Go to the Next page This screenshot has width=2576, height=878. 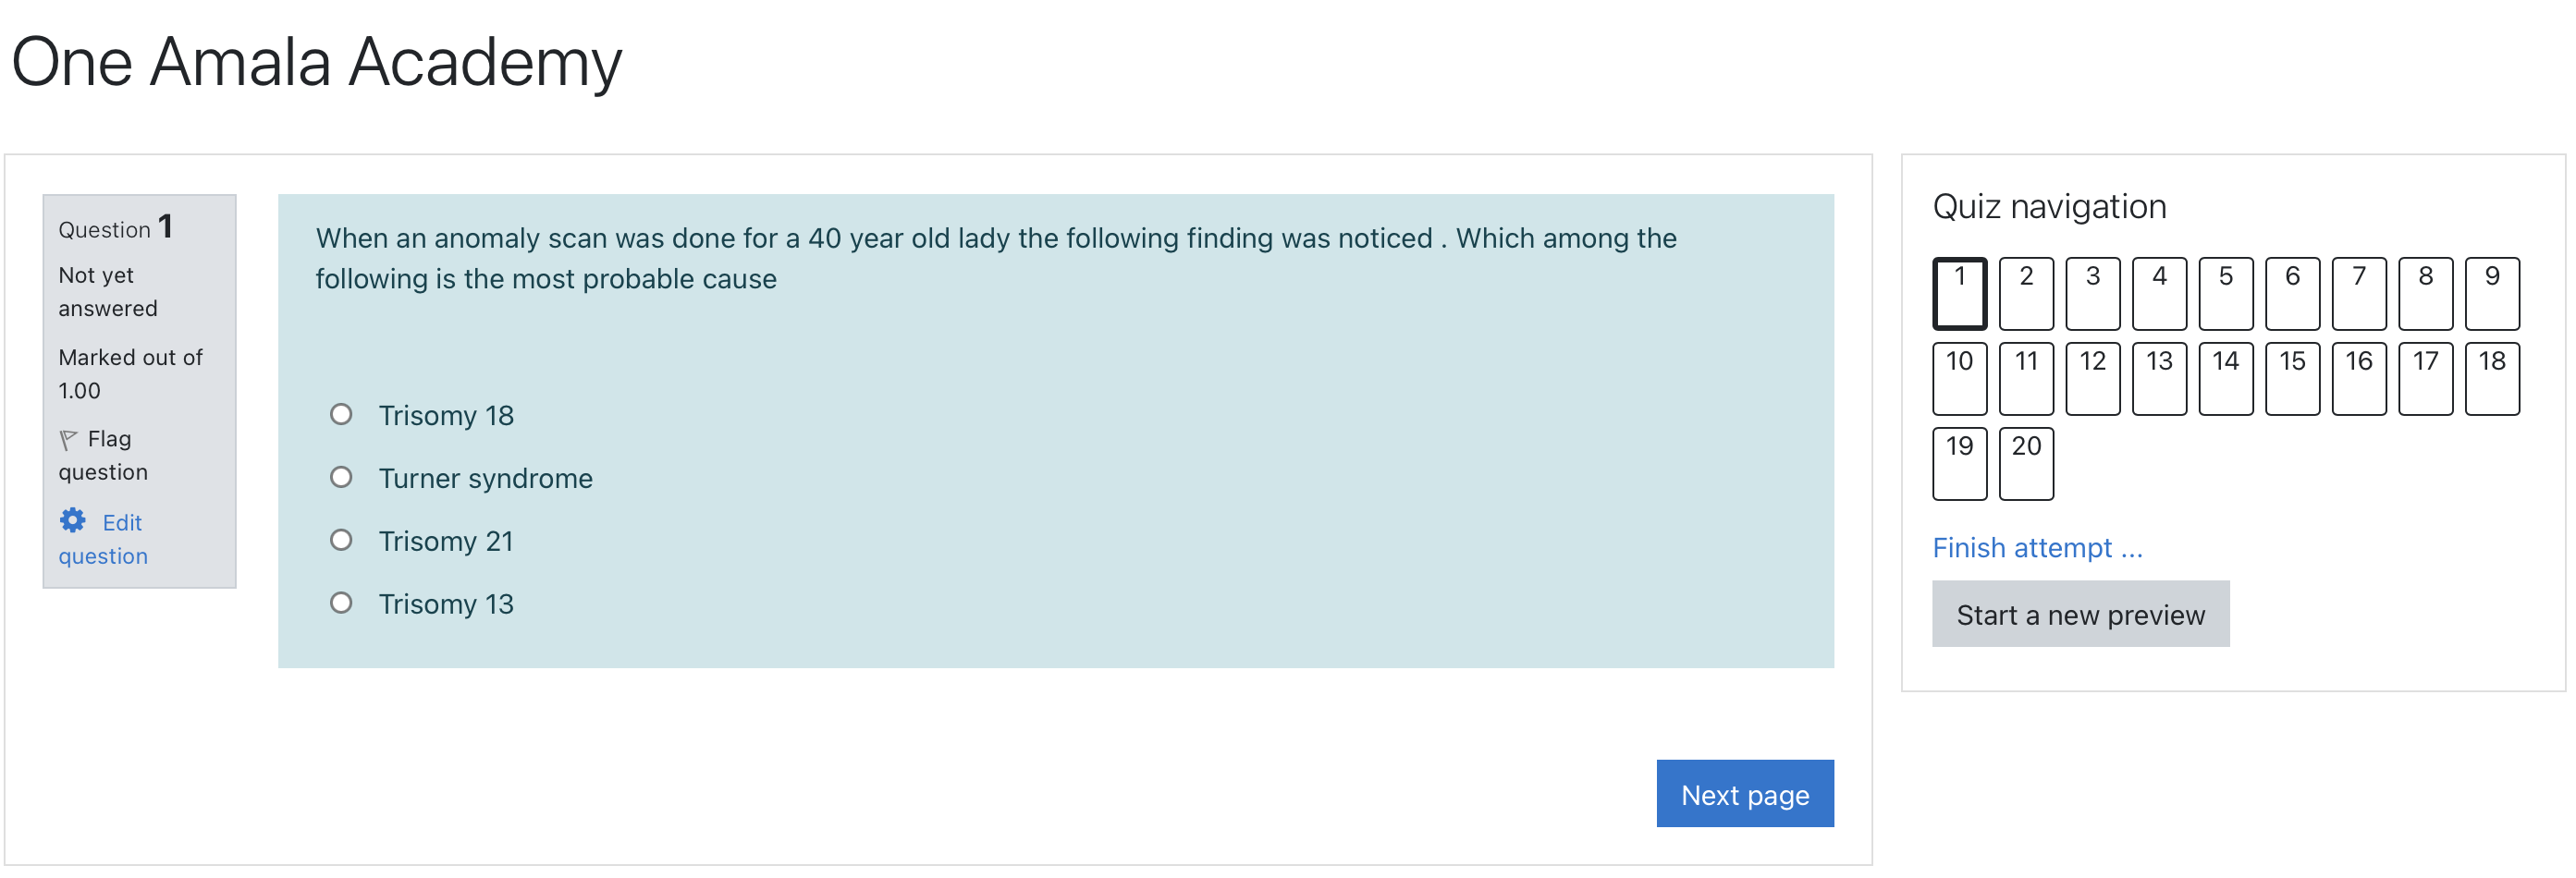pyautogui.click(x=1743, y=794)
